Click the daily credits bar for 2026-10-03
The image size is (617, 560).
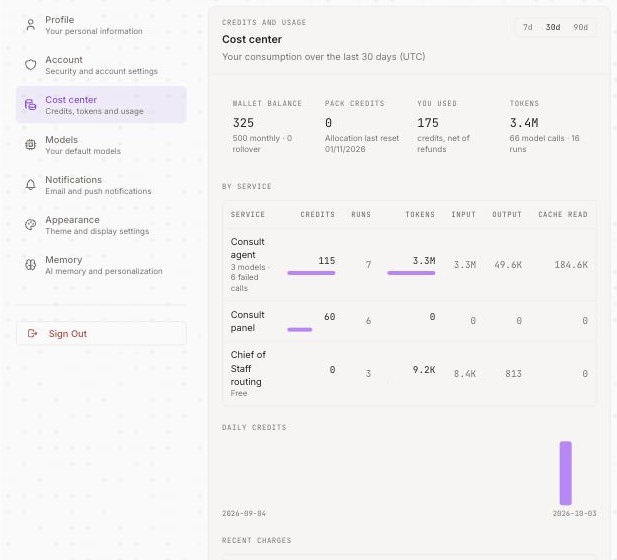[x=565, y=473]
